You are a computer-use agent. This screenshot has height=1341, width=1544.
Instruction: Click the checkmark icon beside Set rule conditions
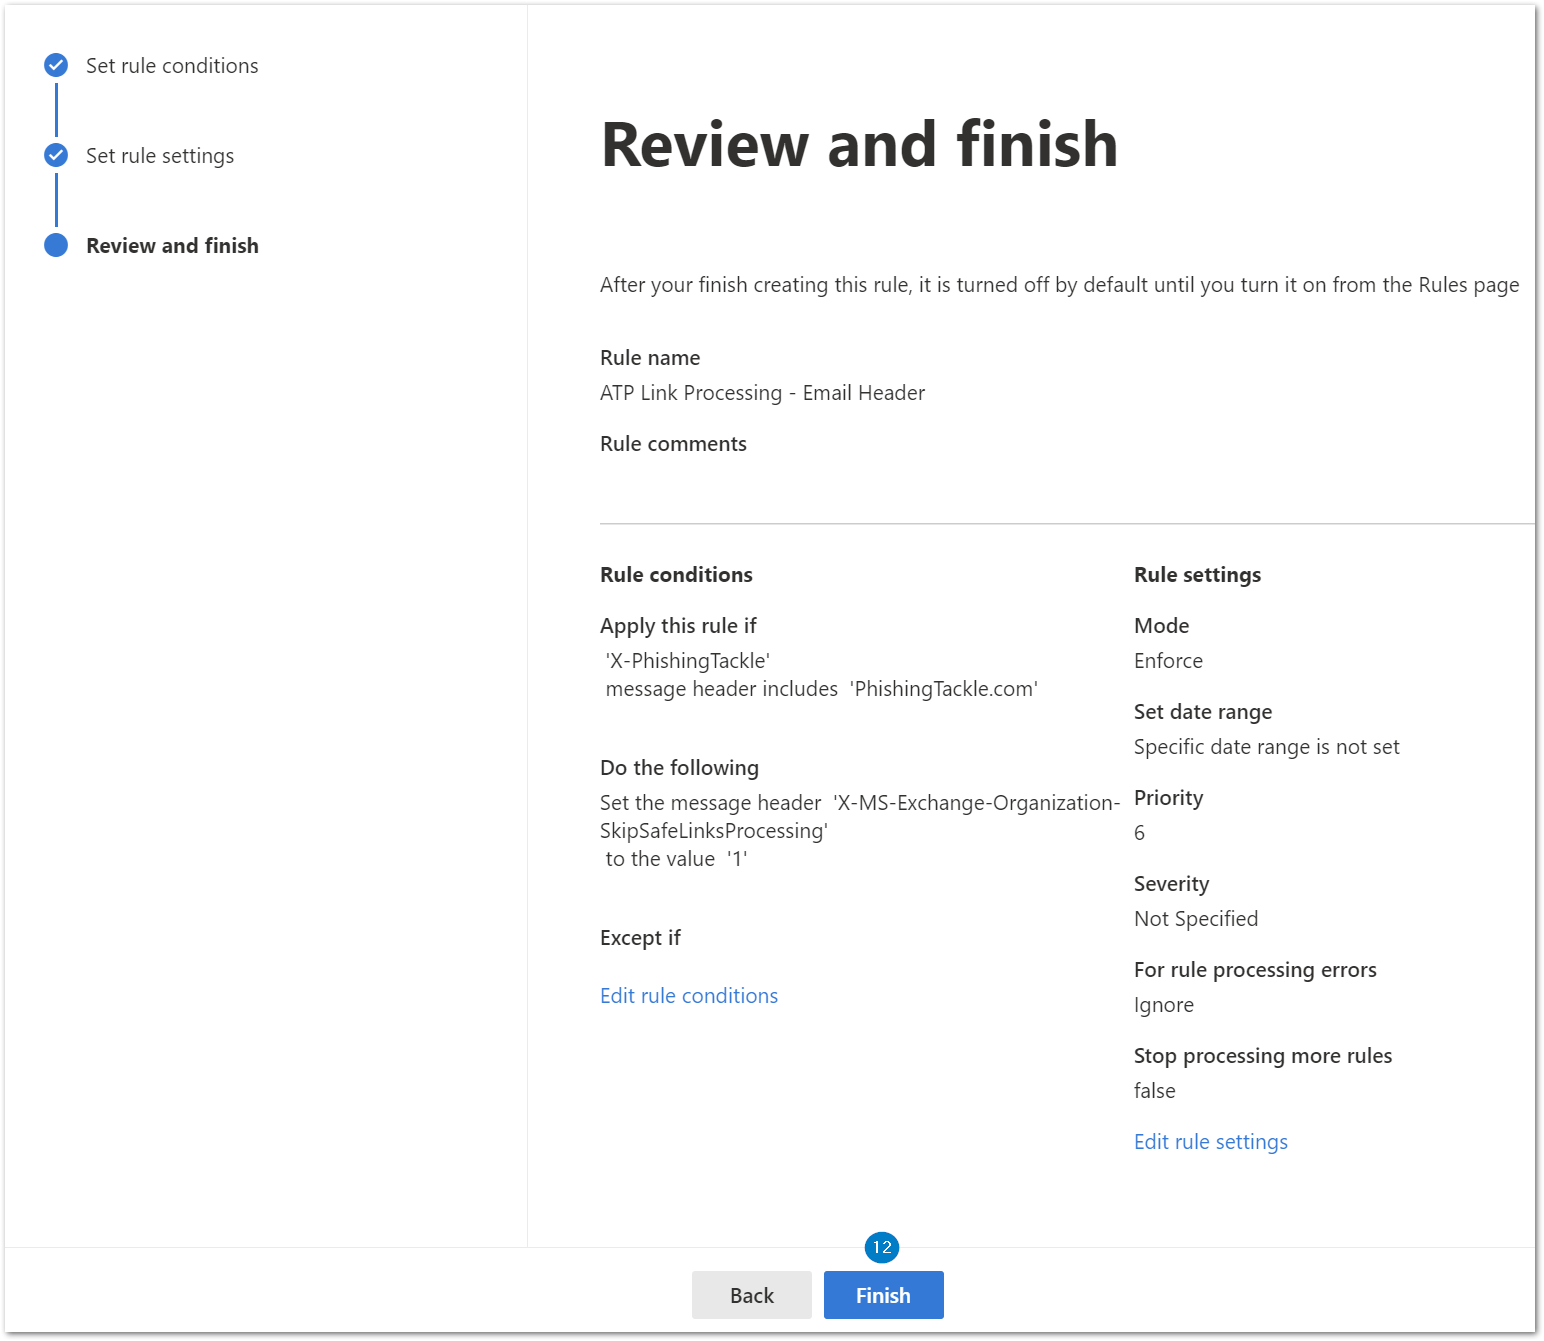(56, 65)
